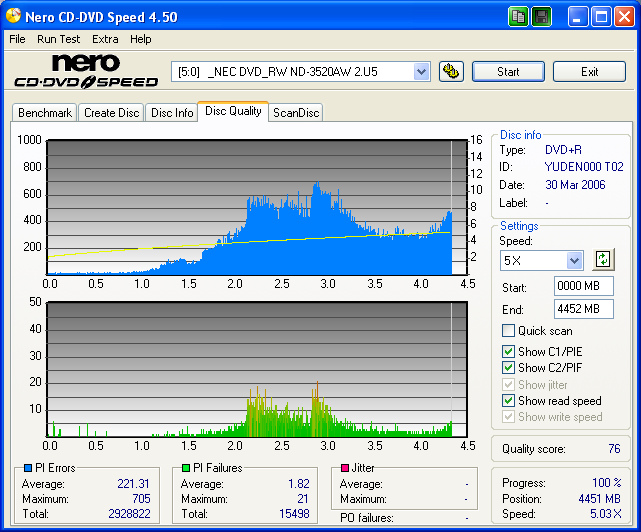Screen dimensions: 641x532
Task: Switch to the ScanDisc tab
Action: tap(296, 113)
